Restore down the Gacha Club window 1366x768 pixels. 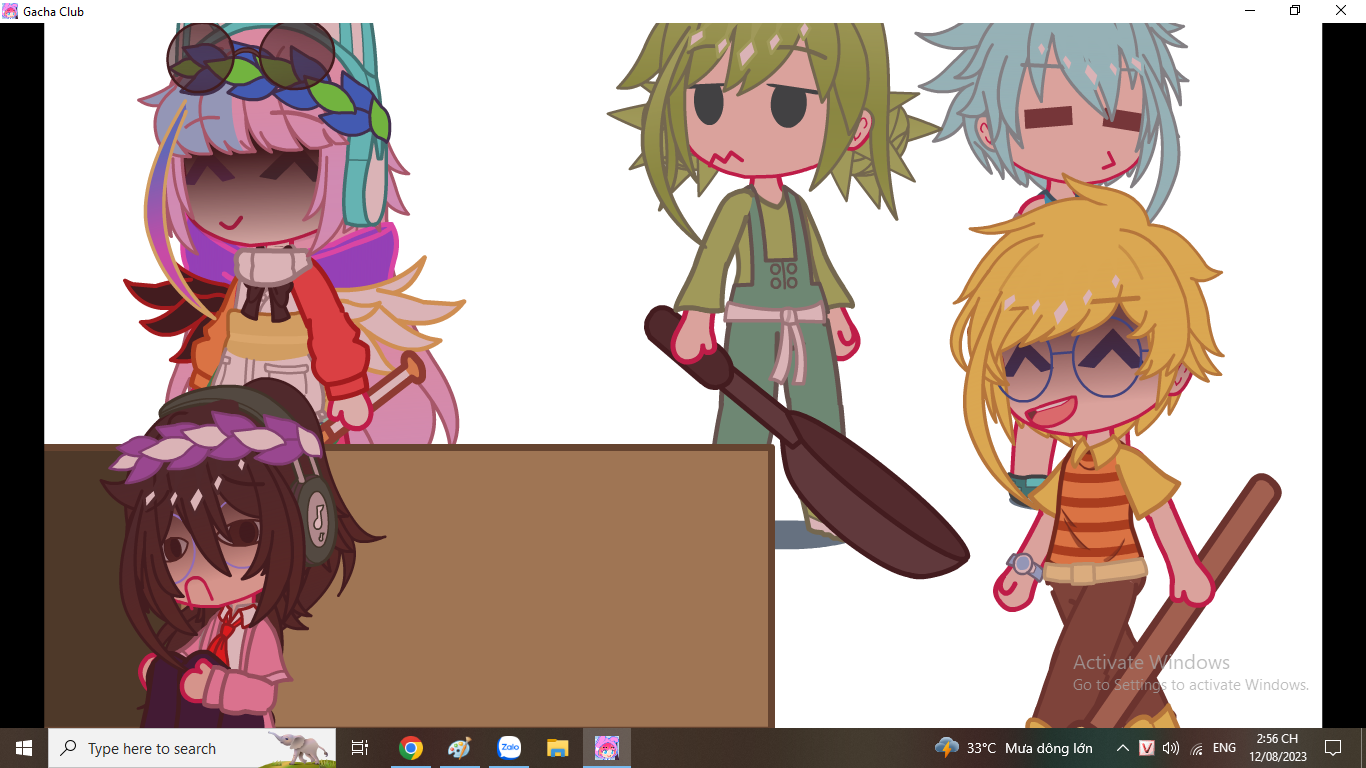tap(1295, 11)
